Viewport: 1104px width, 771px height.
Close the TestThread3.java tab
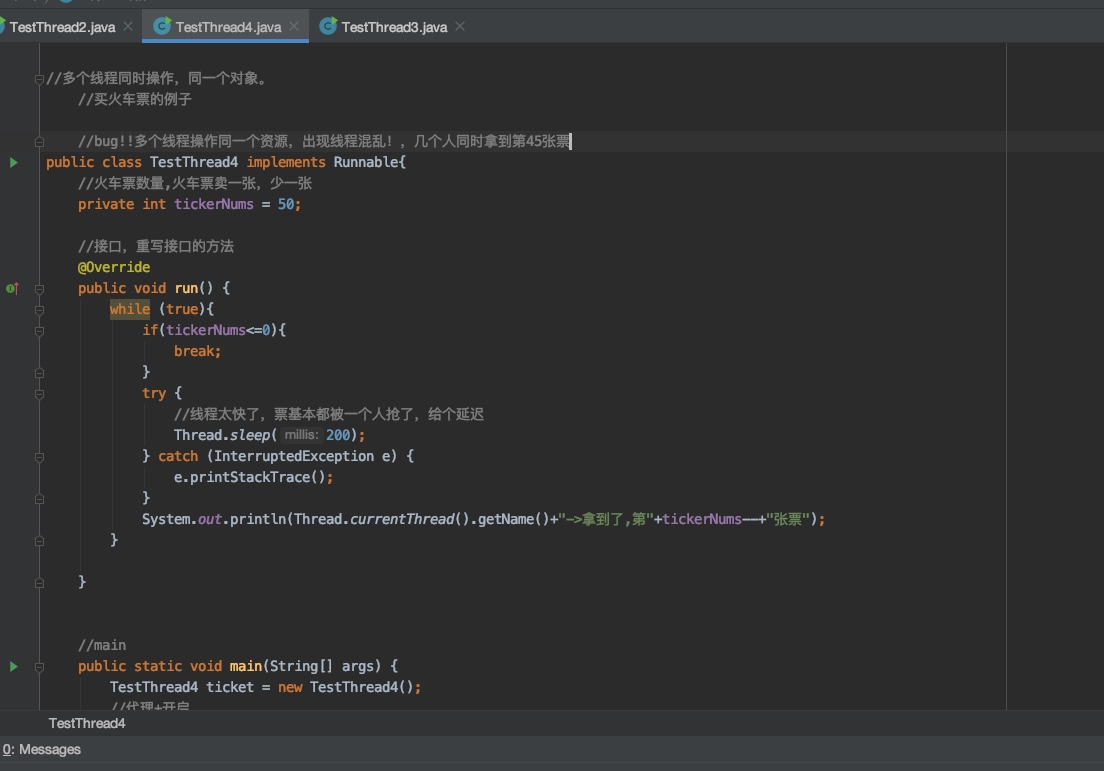460,26
